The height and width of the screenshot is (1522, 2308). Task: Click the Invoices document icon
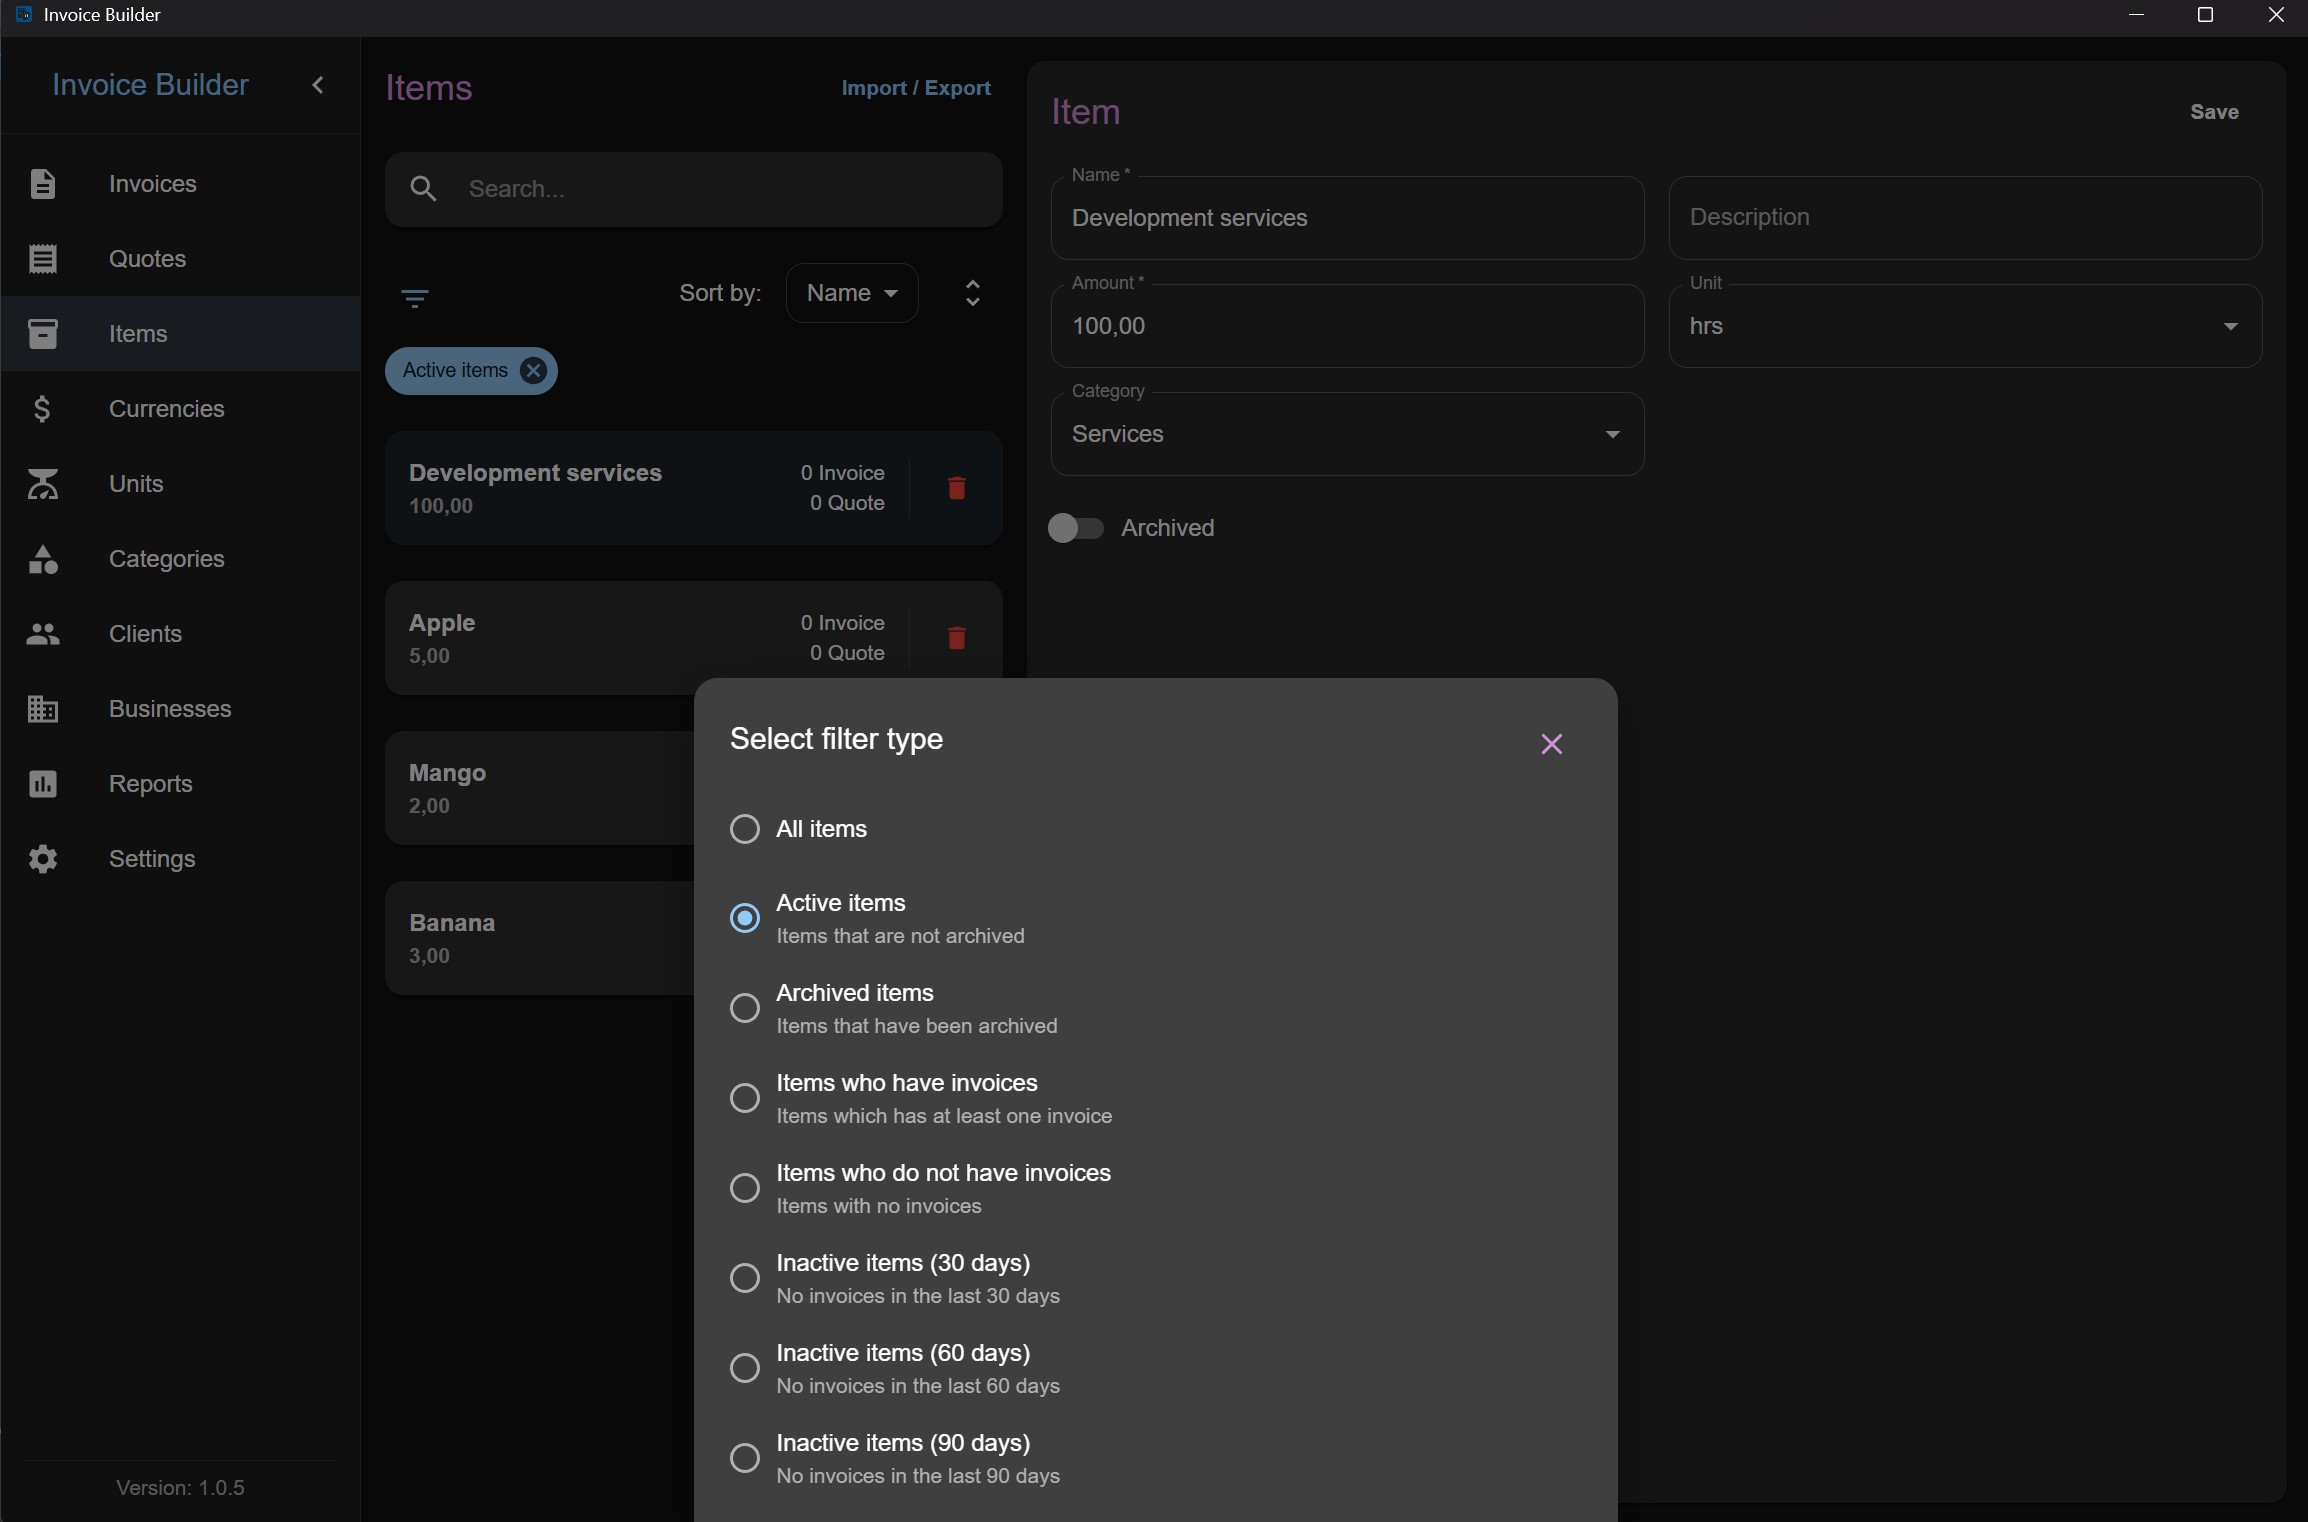43,184
